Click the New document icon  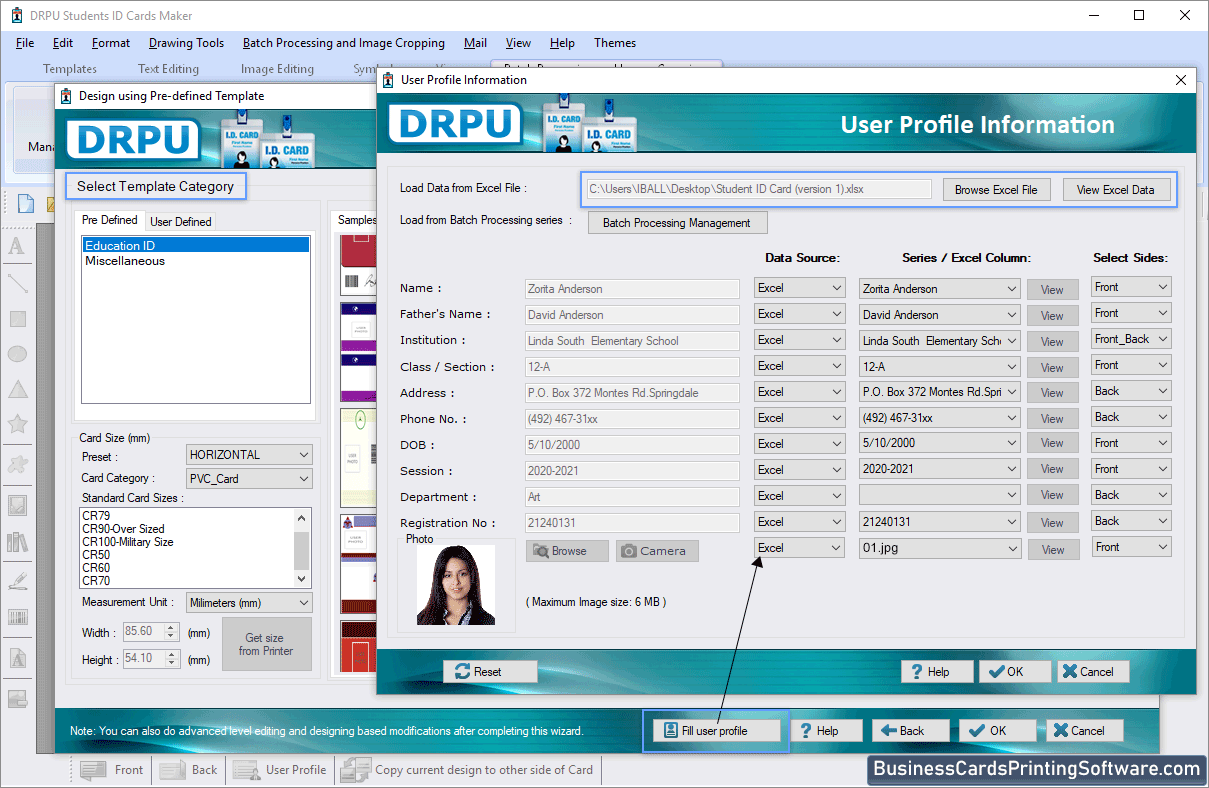coord(26,204)
